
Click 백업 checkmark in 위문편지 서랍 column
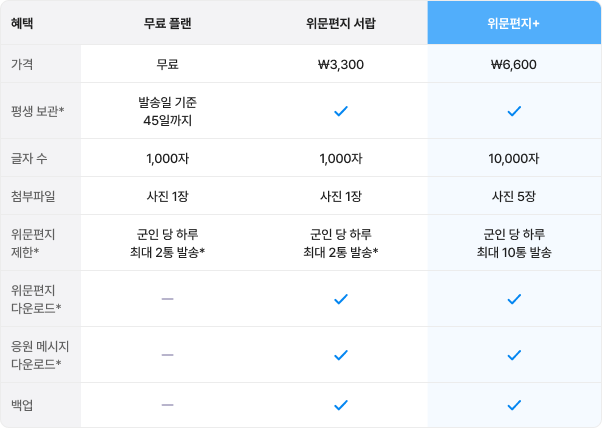pos(341,405)
